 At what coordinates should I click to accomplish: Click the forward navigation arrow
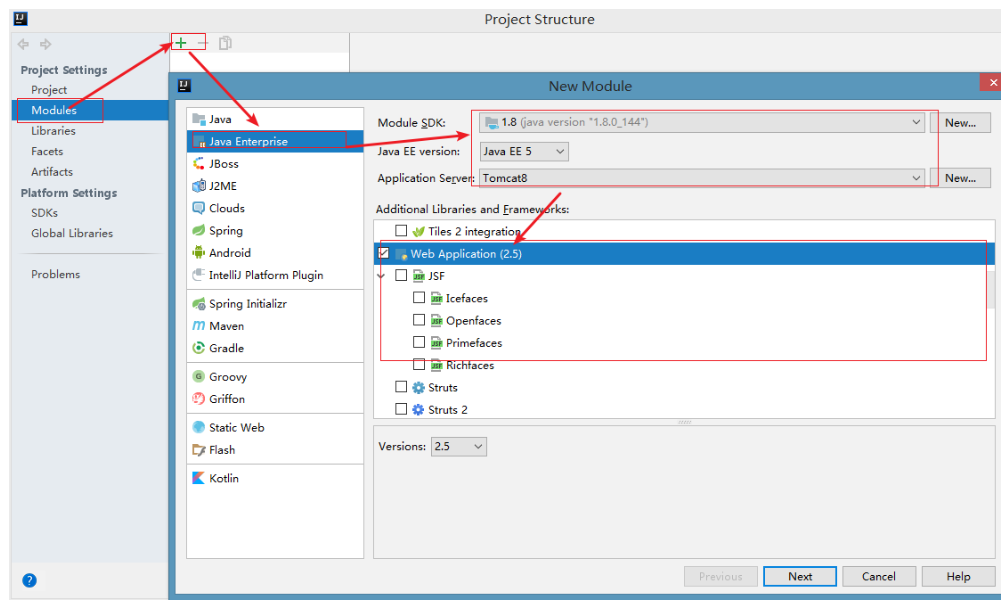coord(46,44)
